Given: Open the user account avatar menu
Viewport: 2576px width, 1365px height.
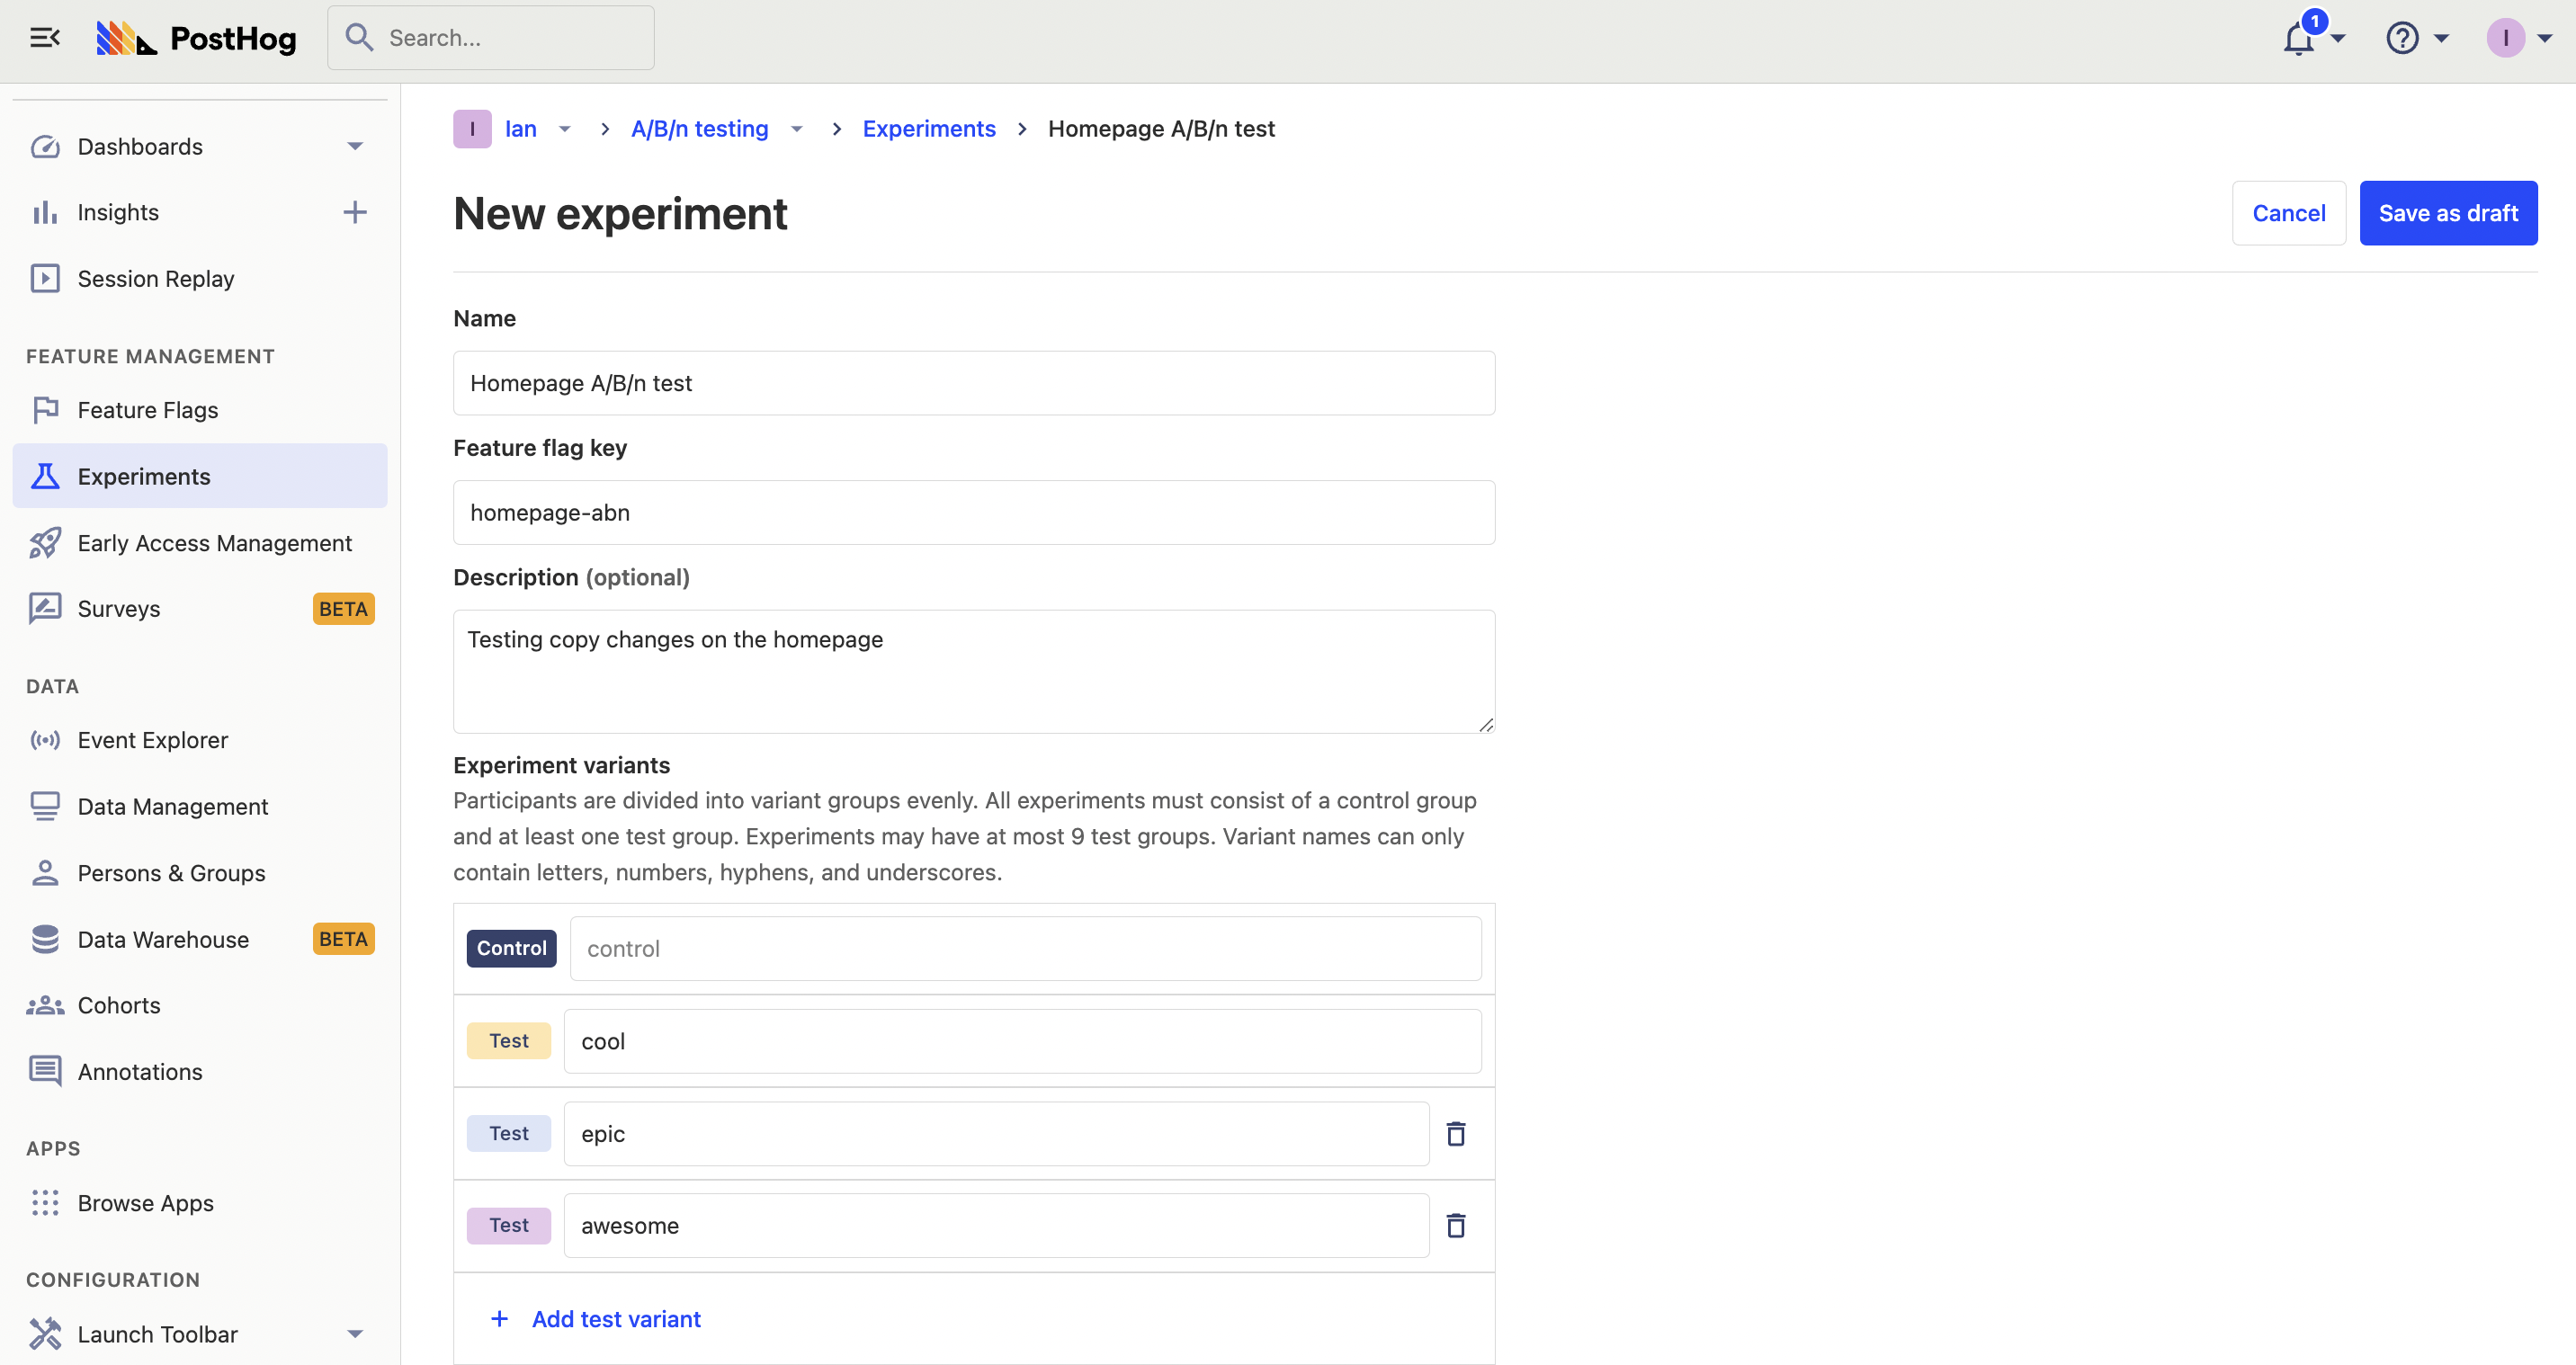Looking at the screenshot, I should pos(2506,39).
